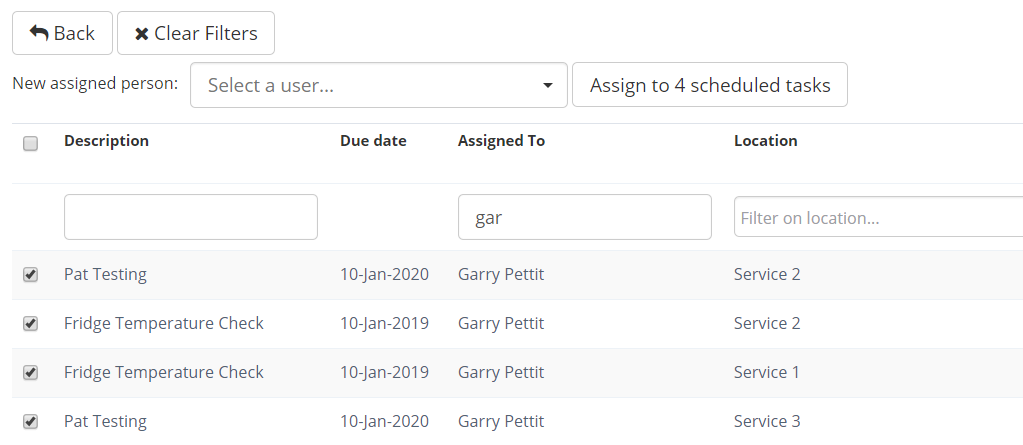Viewport: 1023px width, 445px height.
Task: Click the Assigned To filter containing 'gar'
Action: click(x=584, y=217)
